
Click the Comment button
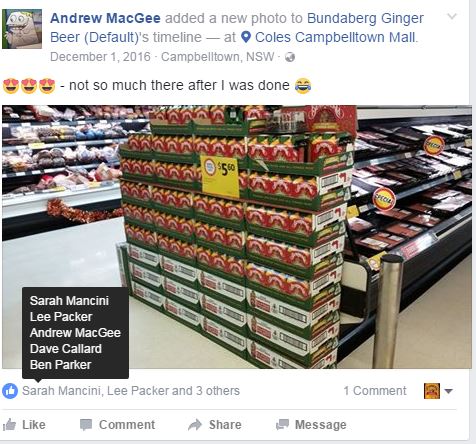[117, 425]
